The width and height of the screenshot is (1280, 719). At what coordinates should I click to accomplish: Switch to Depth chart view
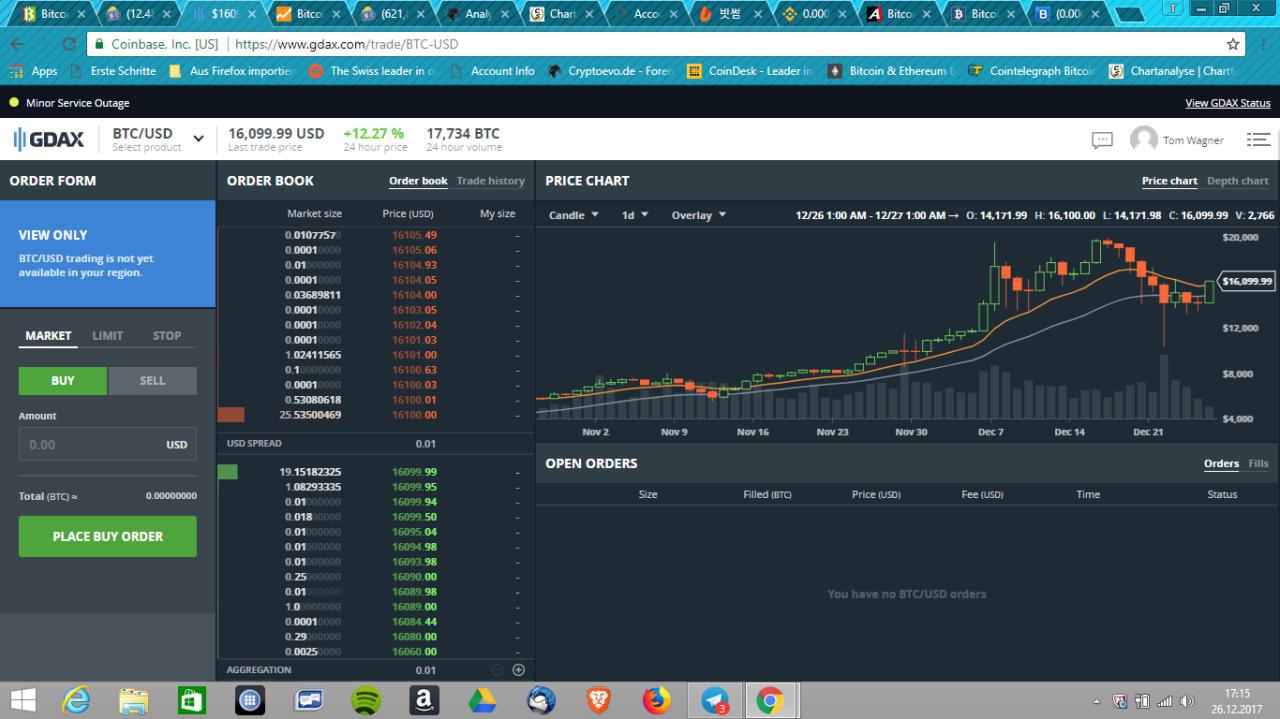tap(1238, 181)
